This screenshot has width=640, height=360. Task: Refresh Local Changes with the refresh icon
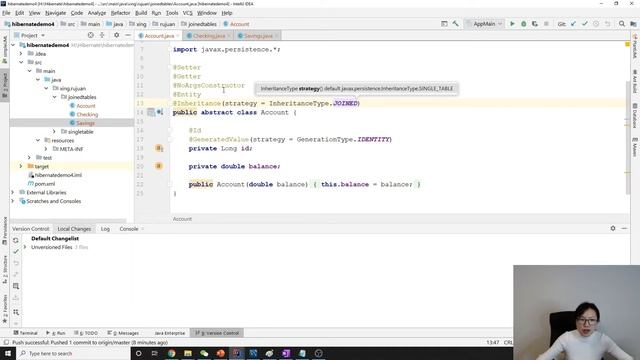tap(16, 240)
